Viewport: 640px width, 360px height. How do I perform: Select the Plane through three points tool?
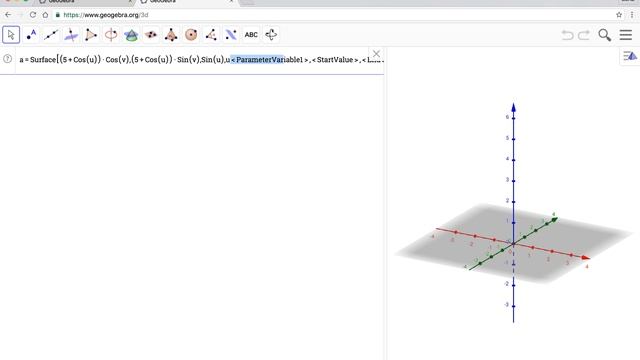click(x=151, y=35)
